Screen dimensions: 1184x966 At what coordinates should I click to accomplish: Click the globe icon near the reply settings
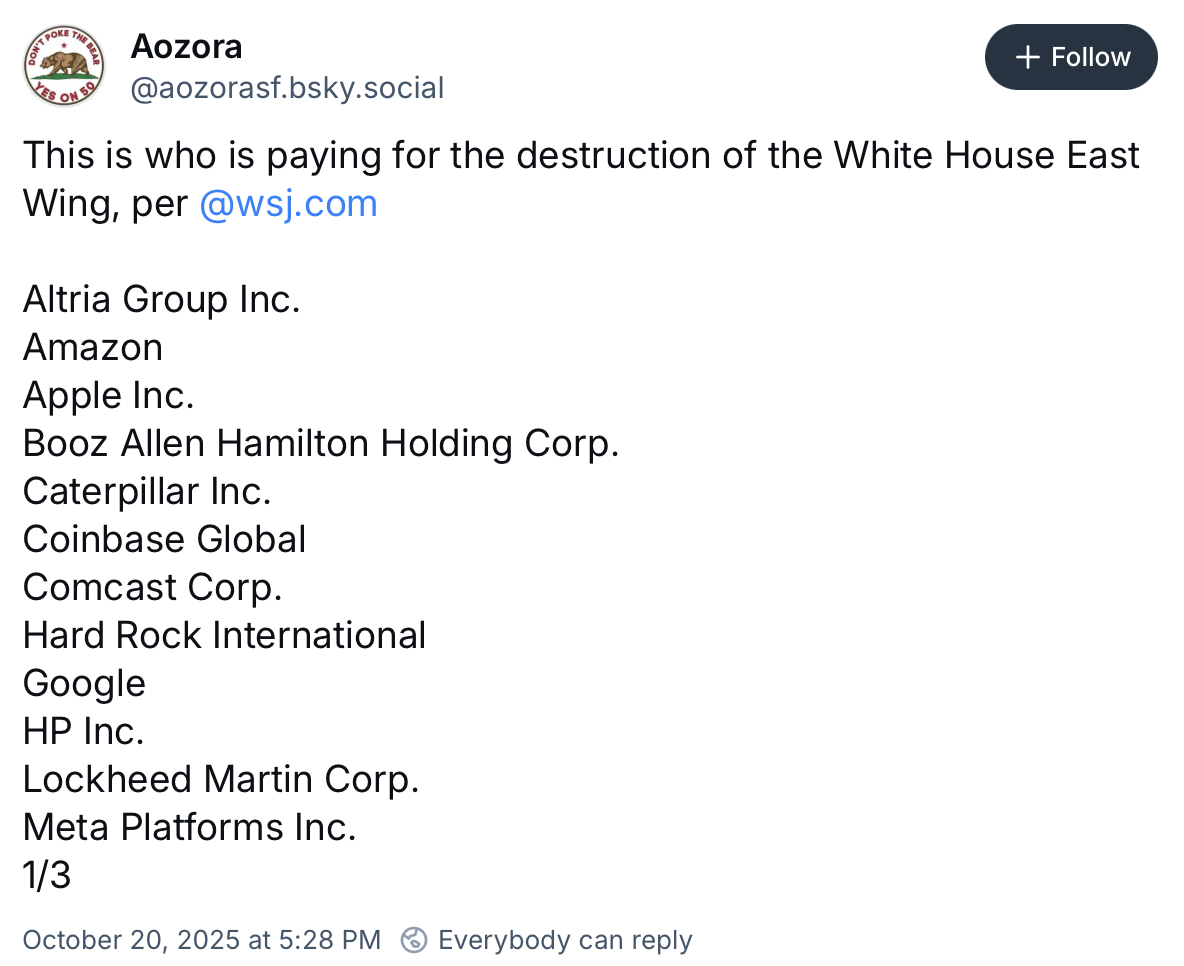(415, 940)
